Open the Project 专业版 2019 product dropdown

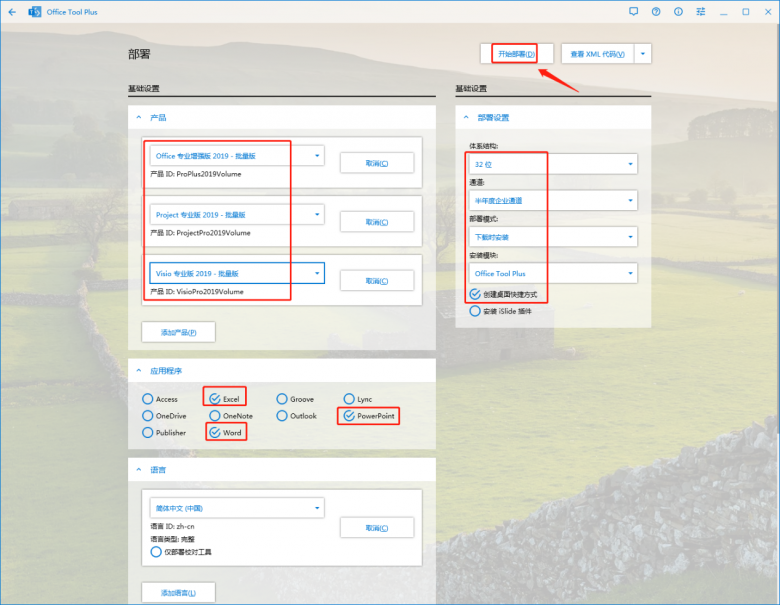pyautogui.click(x=237, y=214)
